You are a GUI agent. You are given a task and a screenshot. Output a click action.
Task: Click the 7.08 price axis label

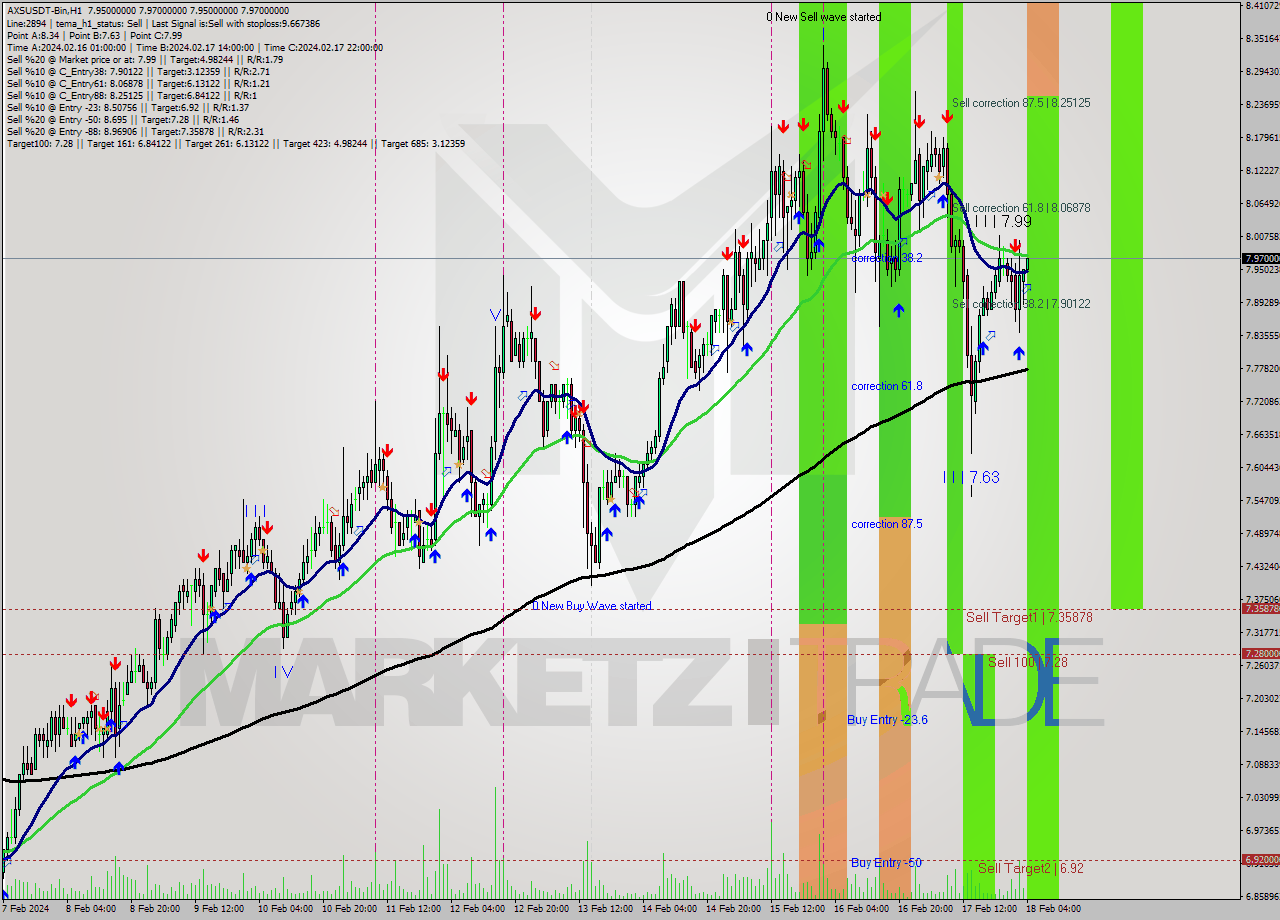click(x=1262, y=764)
